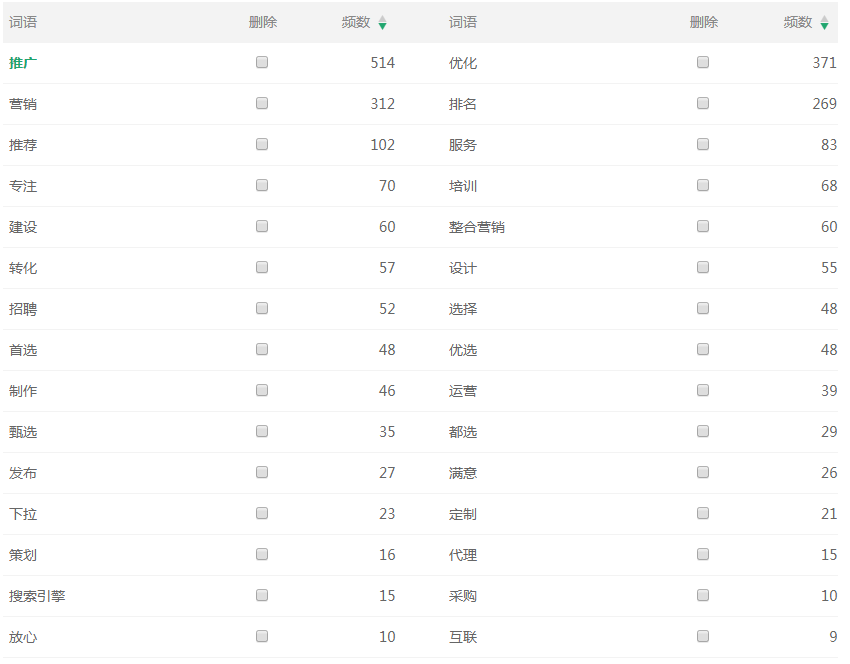Select the checkbox for 招聘

coord(262,308)
